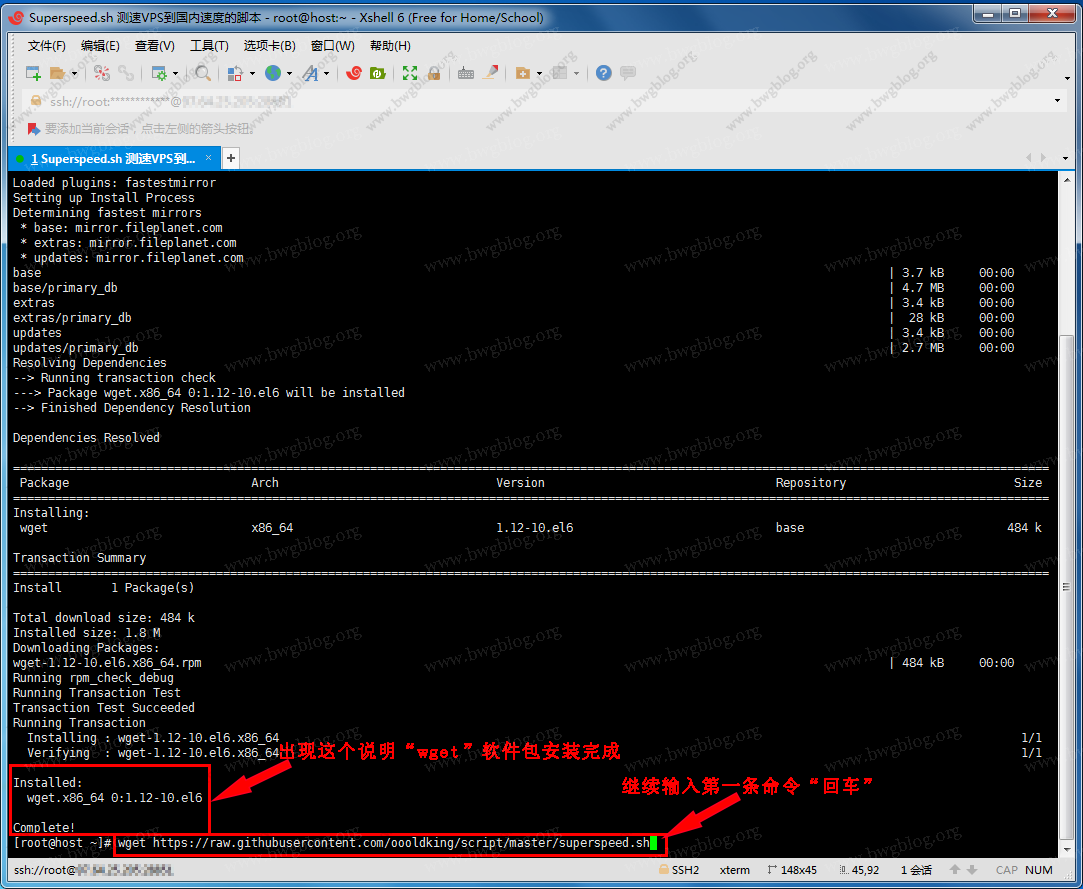The width and height of the screenshot is (1083, 889).
Task: Click the Lock Screen padlock icon
Action: pyautogui.click(x=434, y=73)
